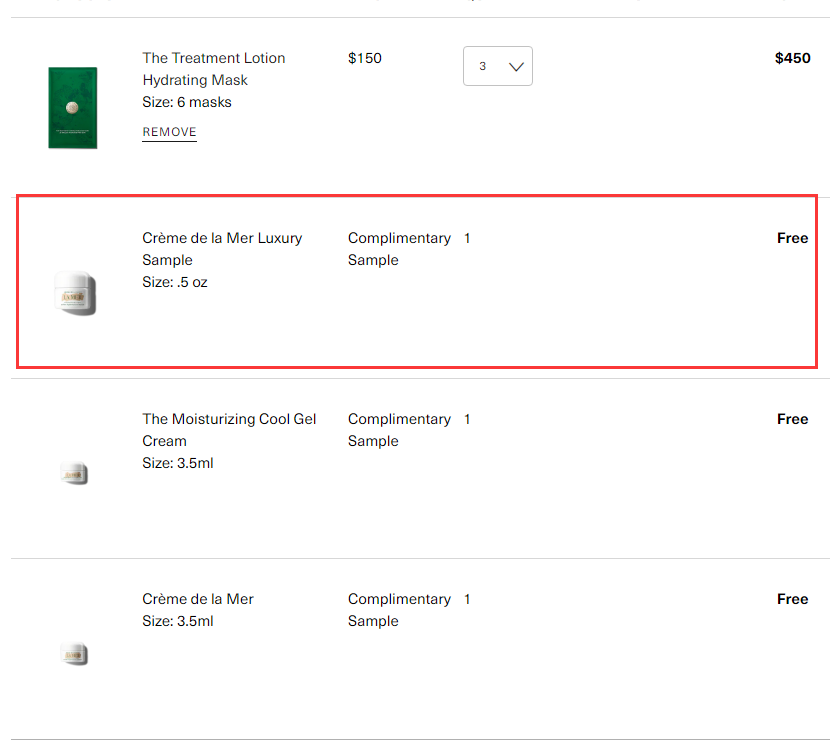
Task: Click the 'Size: 6 masks' text
Action: pos(187,102)
